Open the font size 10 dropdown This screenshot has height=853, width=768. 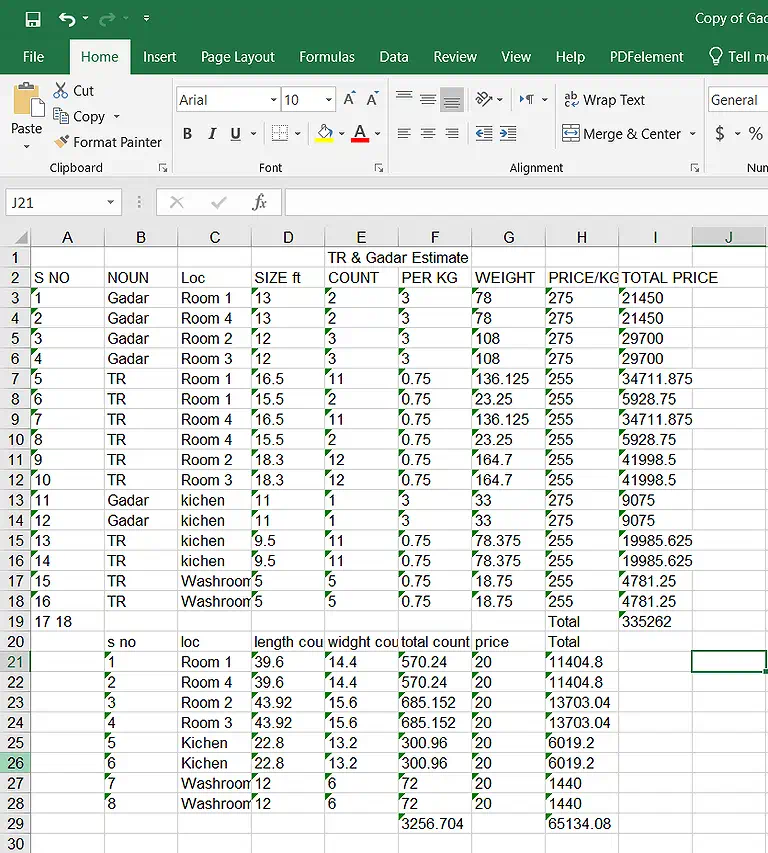pos(329,100)
